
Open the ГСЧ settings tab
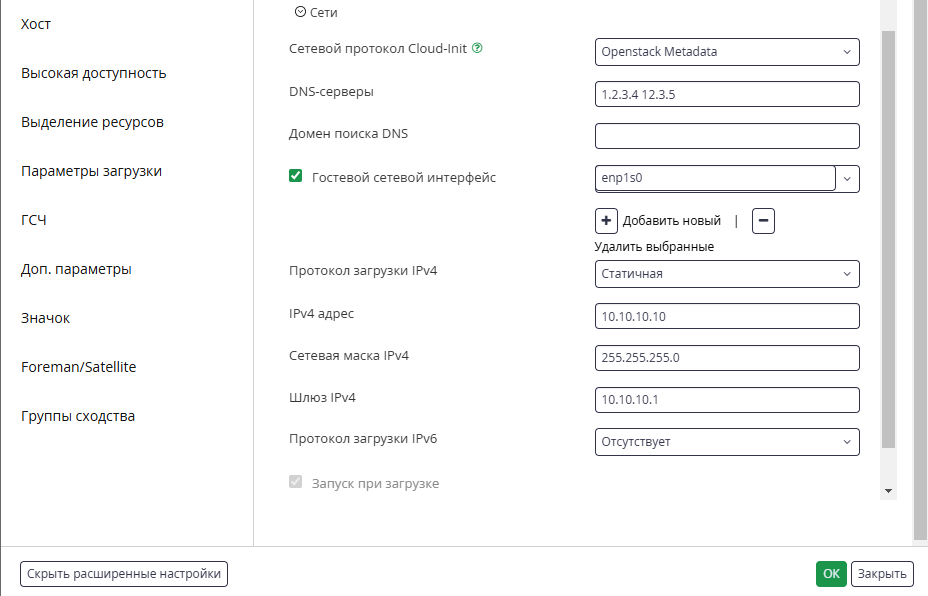coord(34,220)
